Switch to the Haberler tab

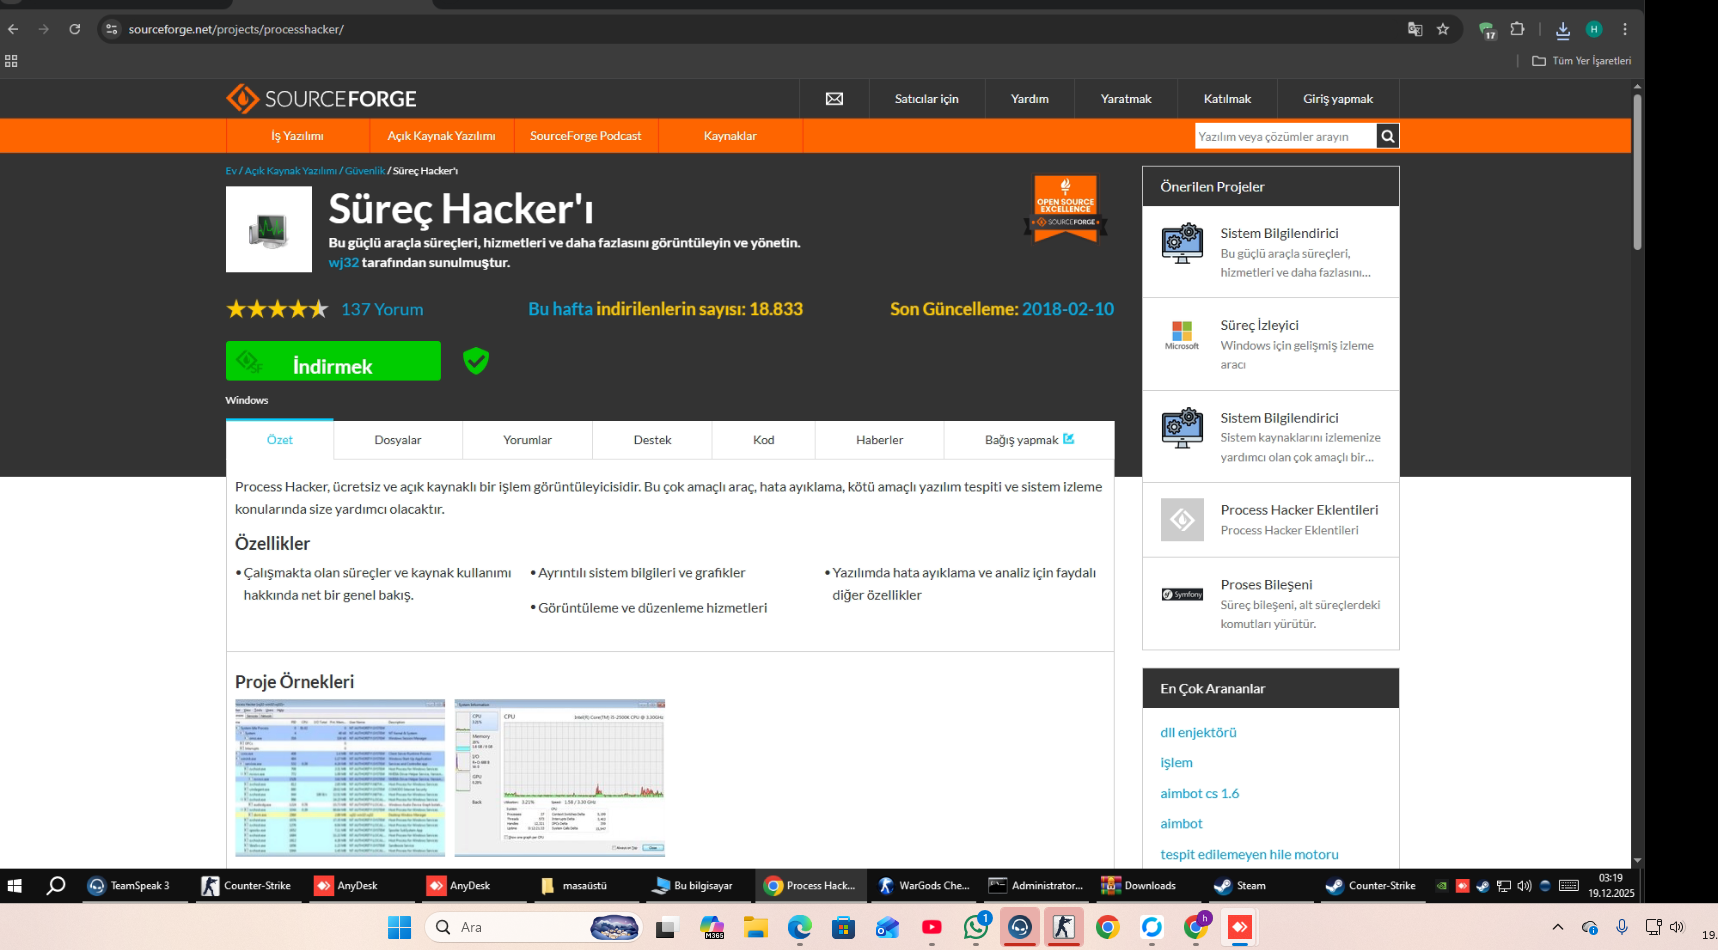click(x=880, y=440)
